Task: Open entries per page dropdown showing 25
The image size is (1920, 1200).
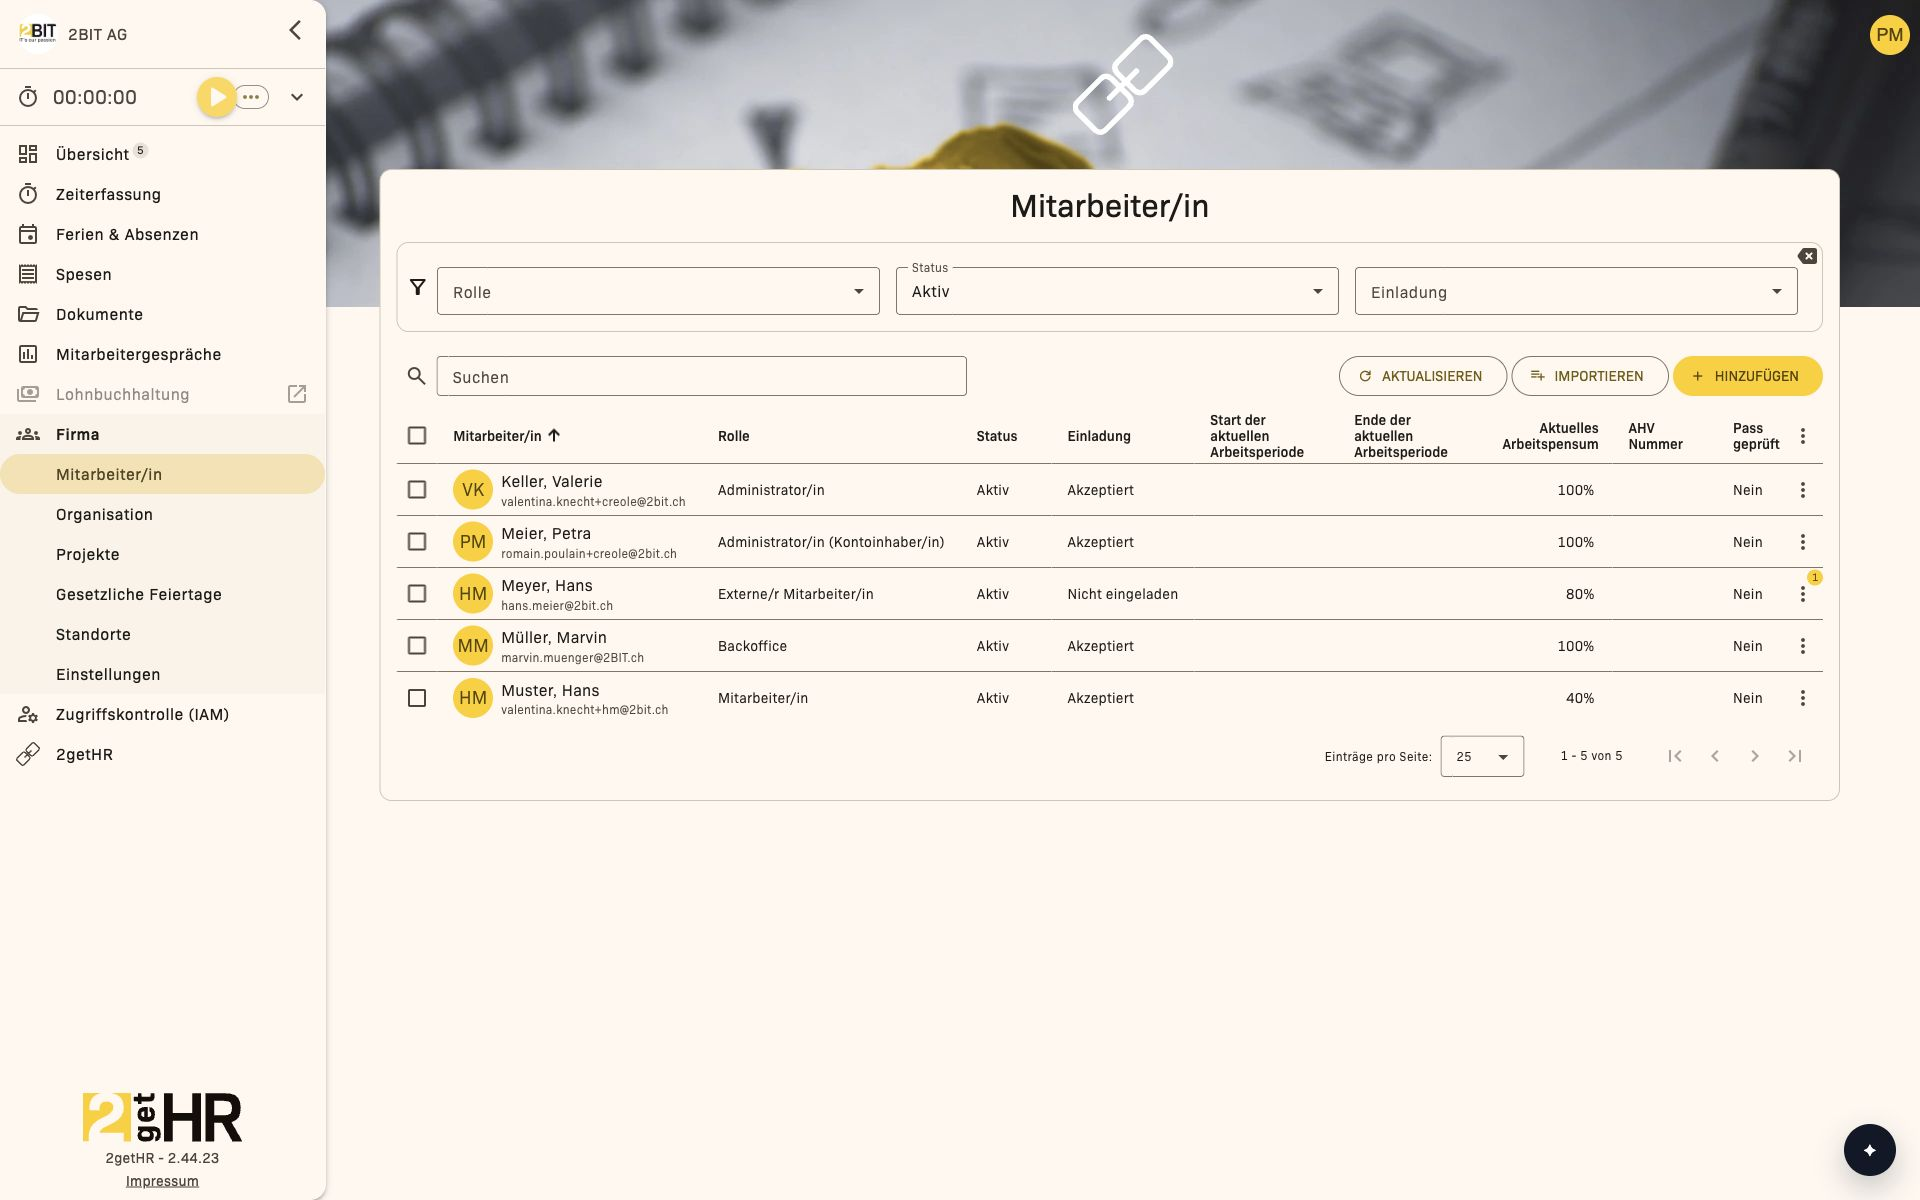Action: (1482, 756)
